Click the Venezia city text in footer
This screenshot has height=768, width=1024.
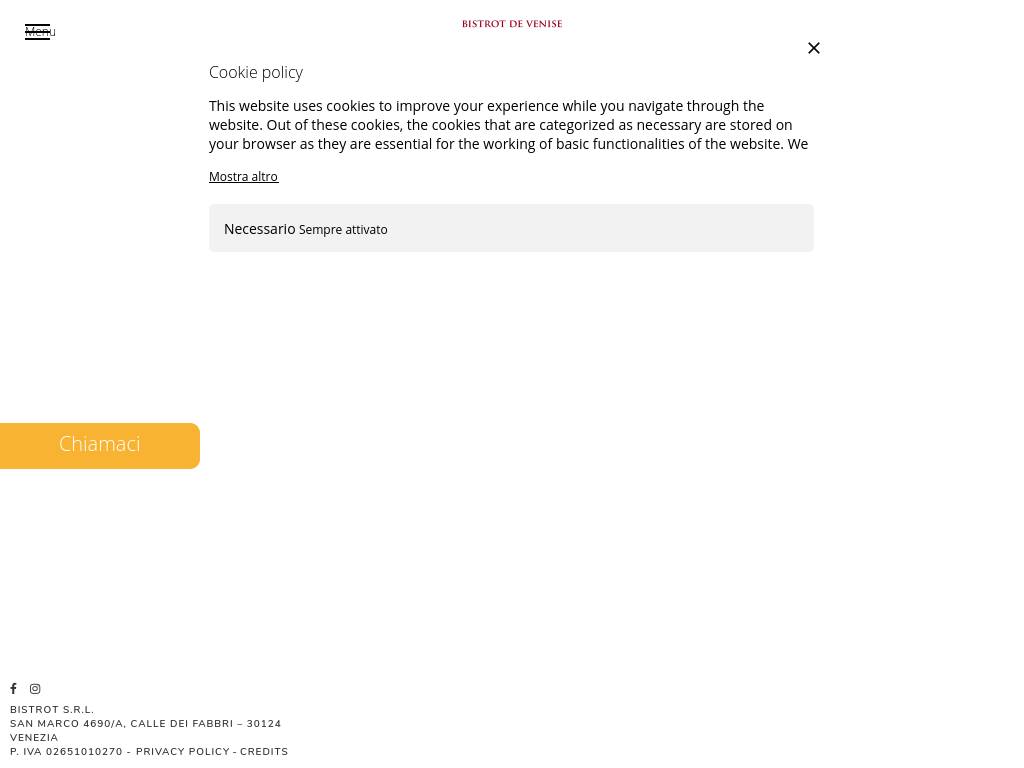[34, 738]
